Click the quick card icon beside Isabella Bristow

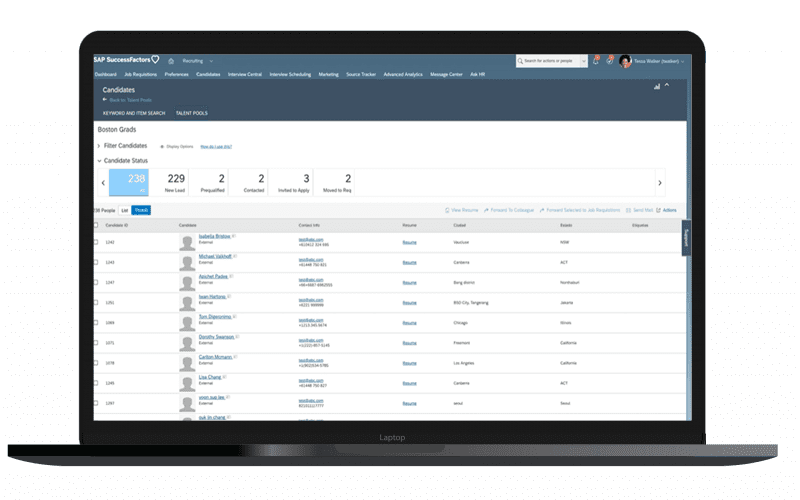pos(234,237)
